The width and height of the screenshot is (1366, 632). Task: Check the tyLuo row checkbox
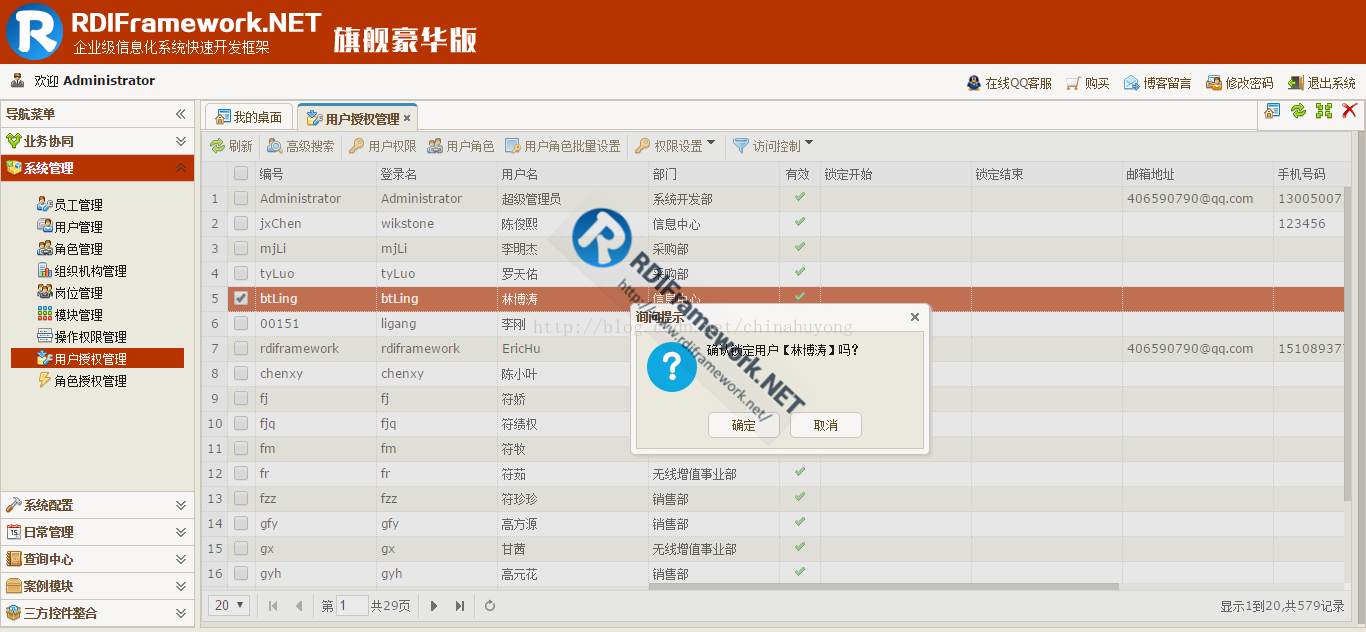pyautogui.click(x=241, y=273)
